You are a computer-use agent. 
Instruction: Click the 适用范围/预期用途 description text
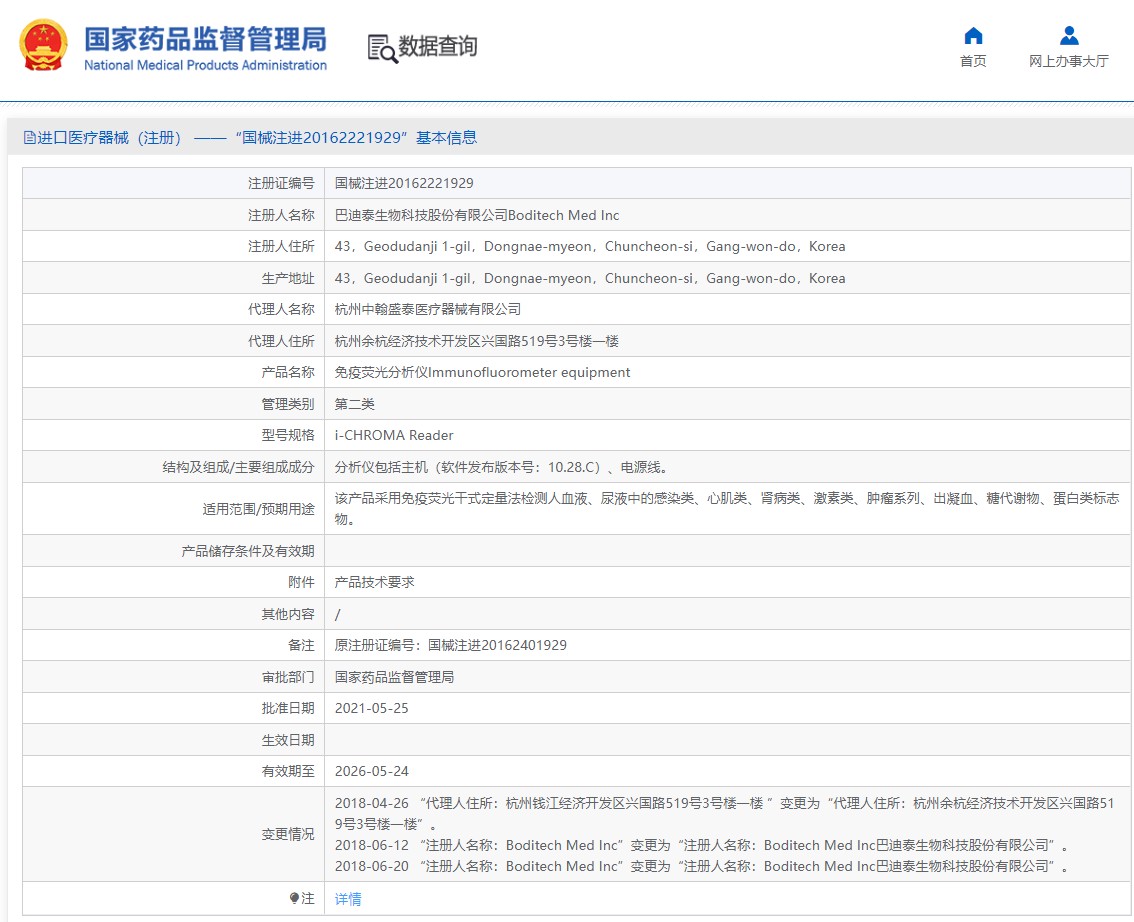727,508
